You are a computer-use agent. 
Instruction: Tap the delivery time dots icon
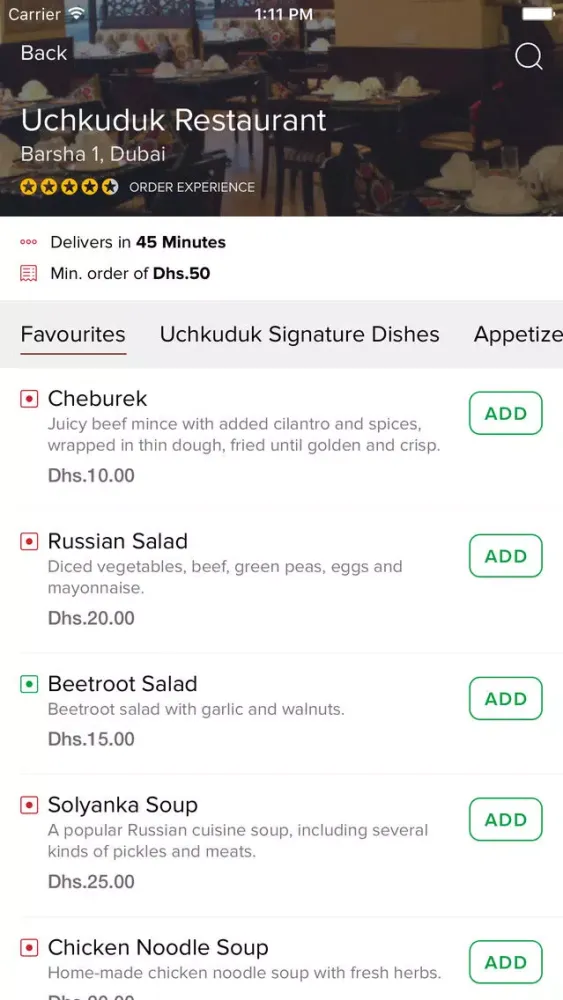[x=29, y=242]
